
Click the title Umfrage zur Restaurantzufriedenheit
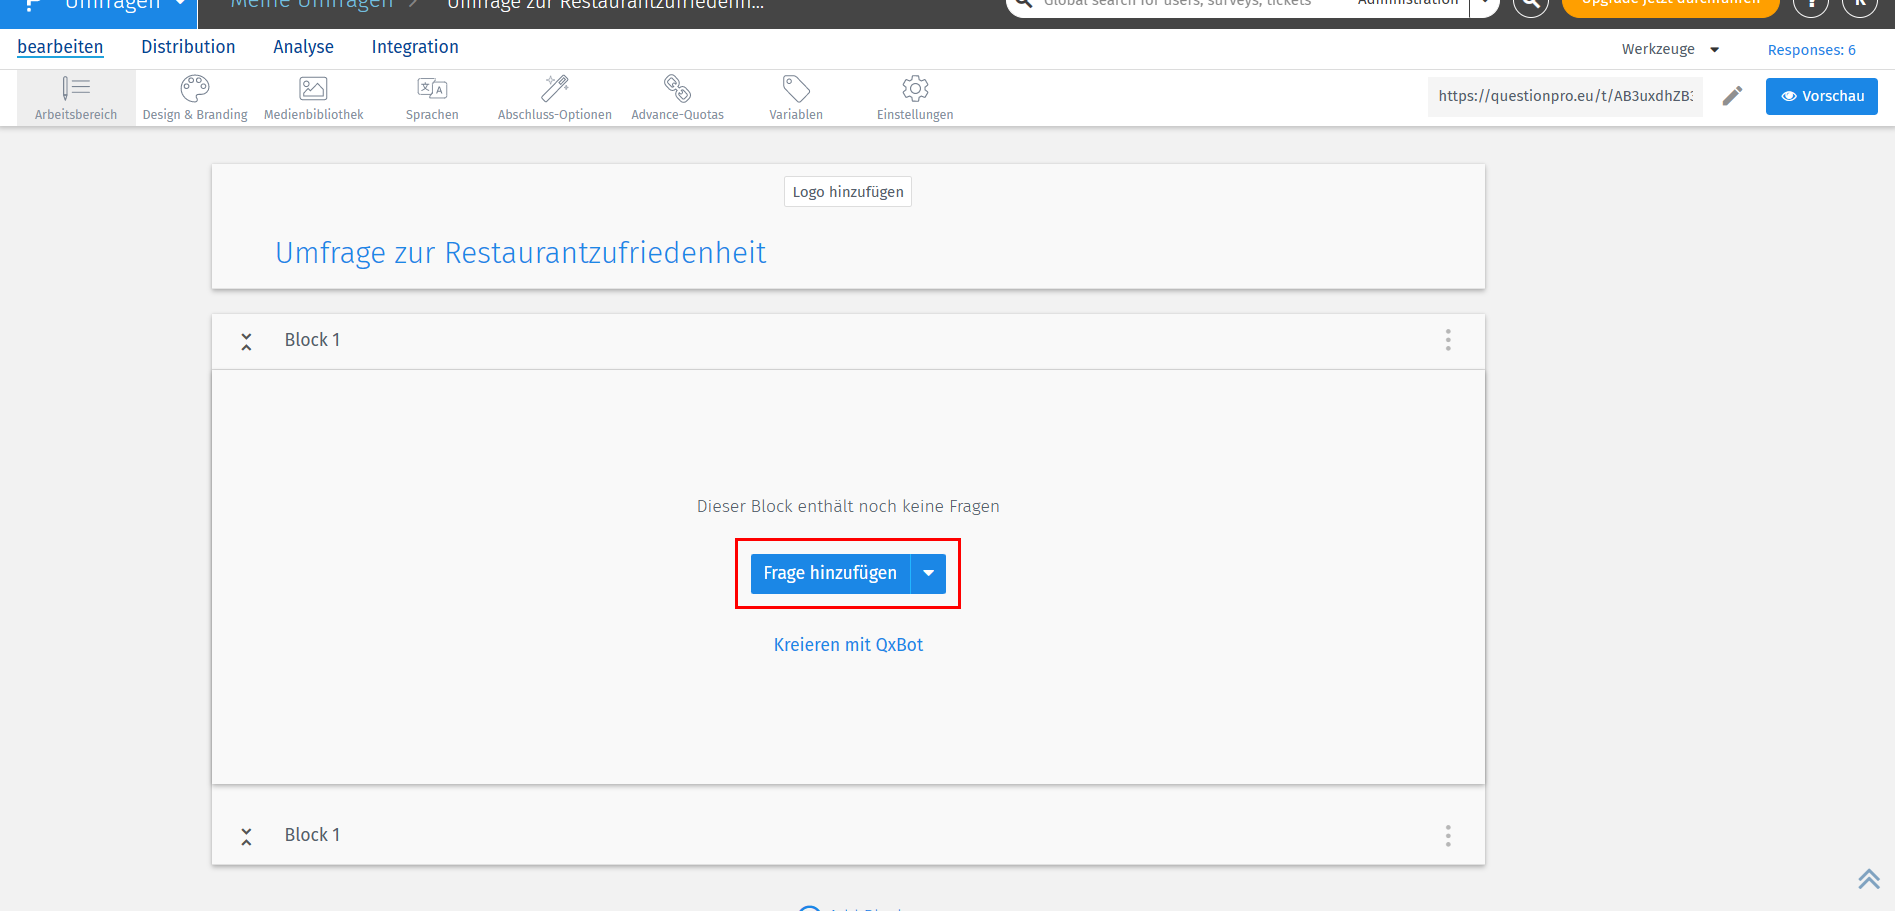pyautogui.click(x=521, y=253)
